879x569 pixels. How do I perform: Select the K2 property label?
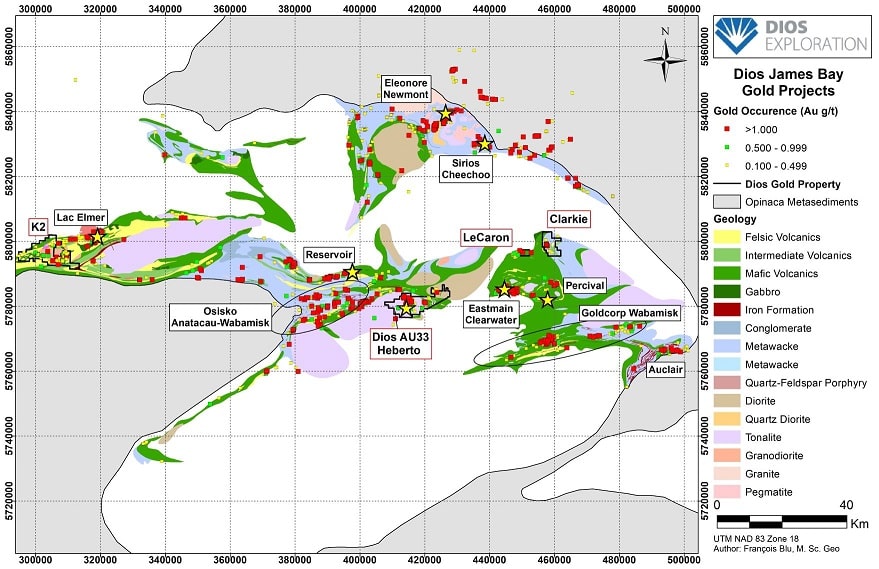(x=39, y=227)
